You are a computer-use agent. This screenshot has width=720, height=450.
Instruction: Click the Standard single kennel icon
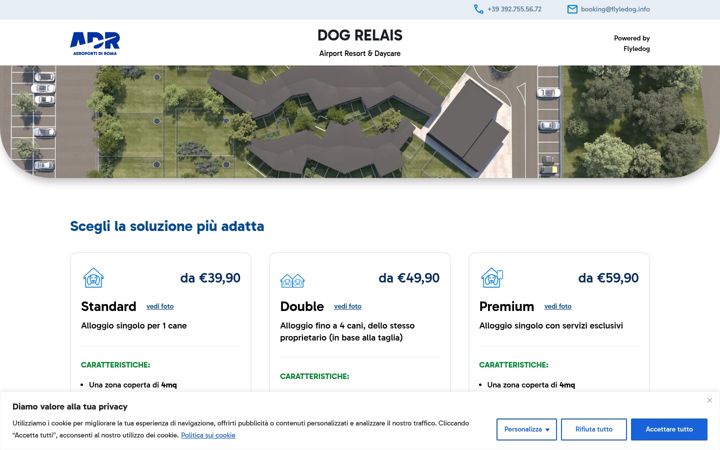click(x=93, y=278)
